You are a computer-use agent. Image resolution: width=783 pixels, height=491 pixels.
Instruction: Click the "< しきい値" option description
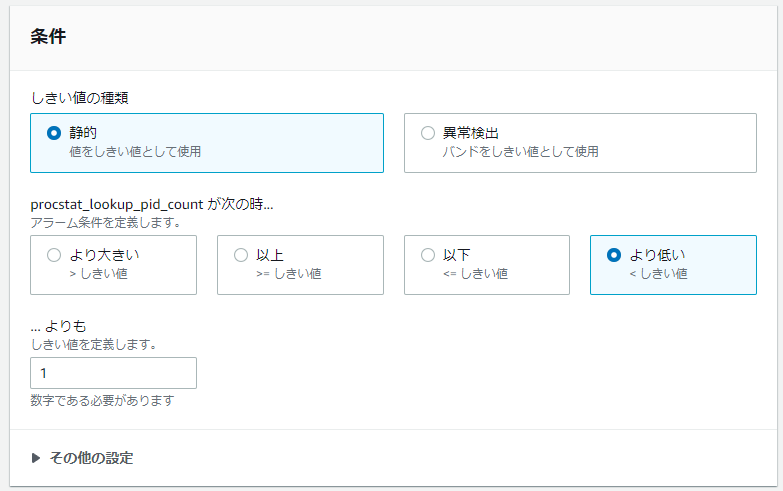[x=658, y=274]
